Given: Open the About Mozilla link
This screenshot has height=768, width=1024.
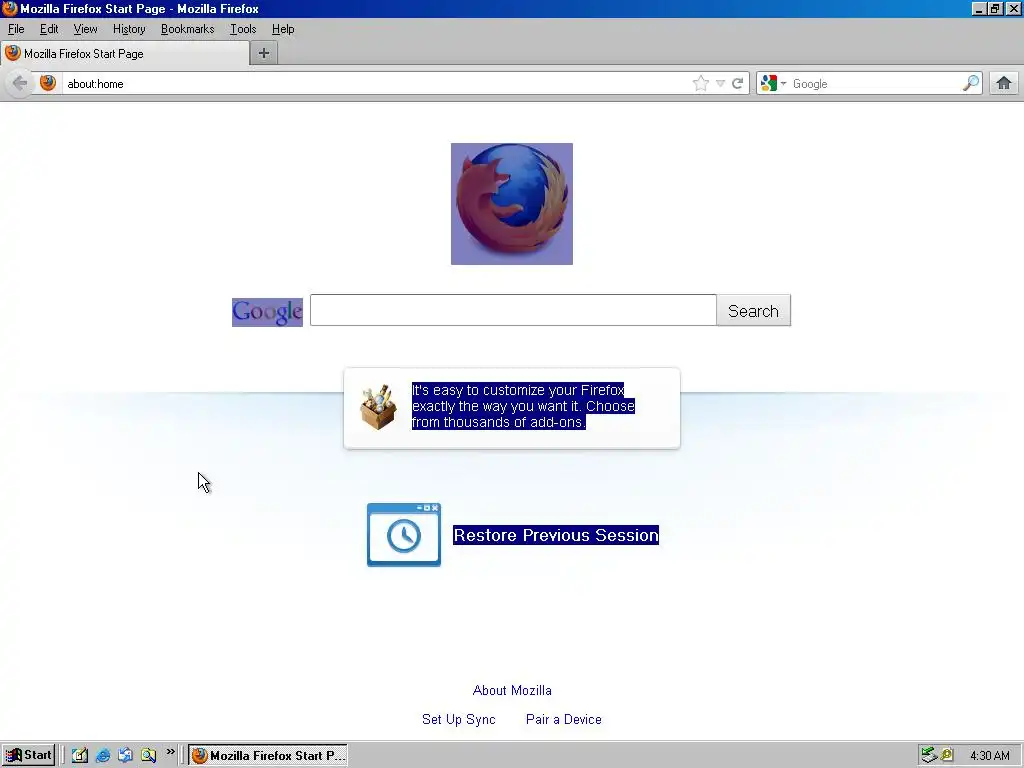Looking at the screenshot, I should pyautogui.click(x=512, y=690).
